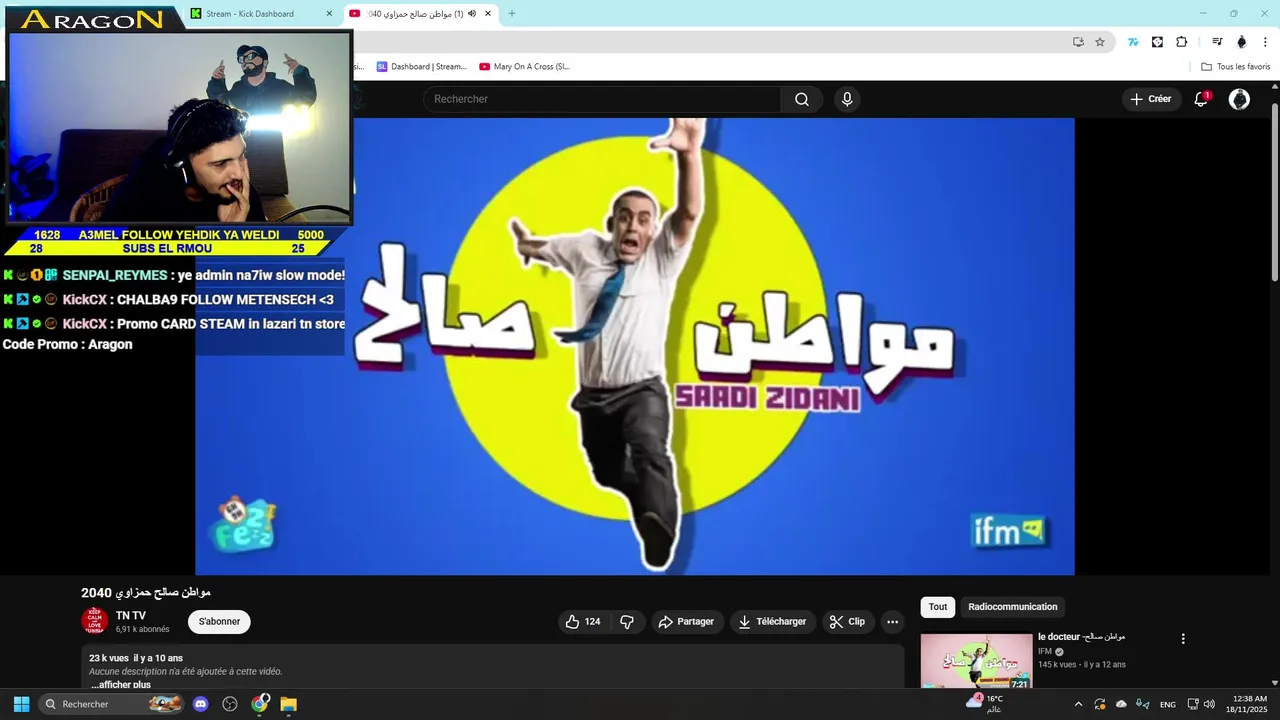Viewport: 1280px width, 720px height.
Task: Focus the YouTube Rechercher search field
Action: click(x=602, y=99)
